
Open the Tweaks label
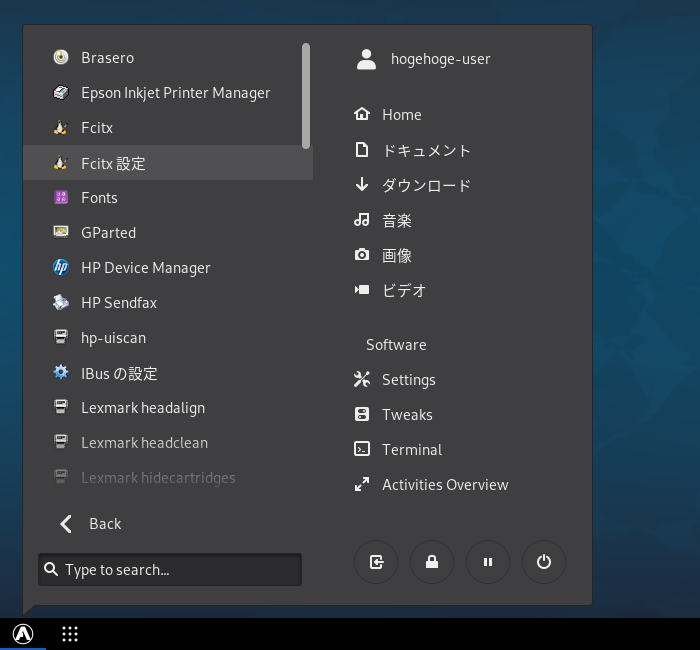pos(407,415)
